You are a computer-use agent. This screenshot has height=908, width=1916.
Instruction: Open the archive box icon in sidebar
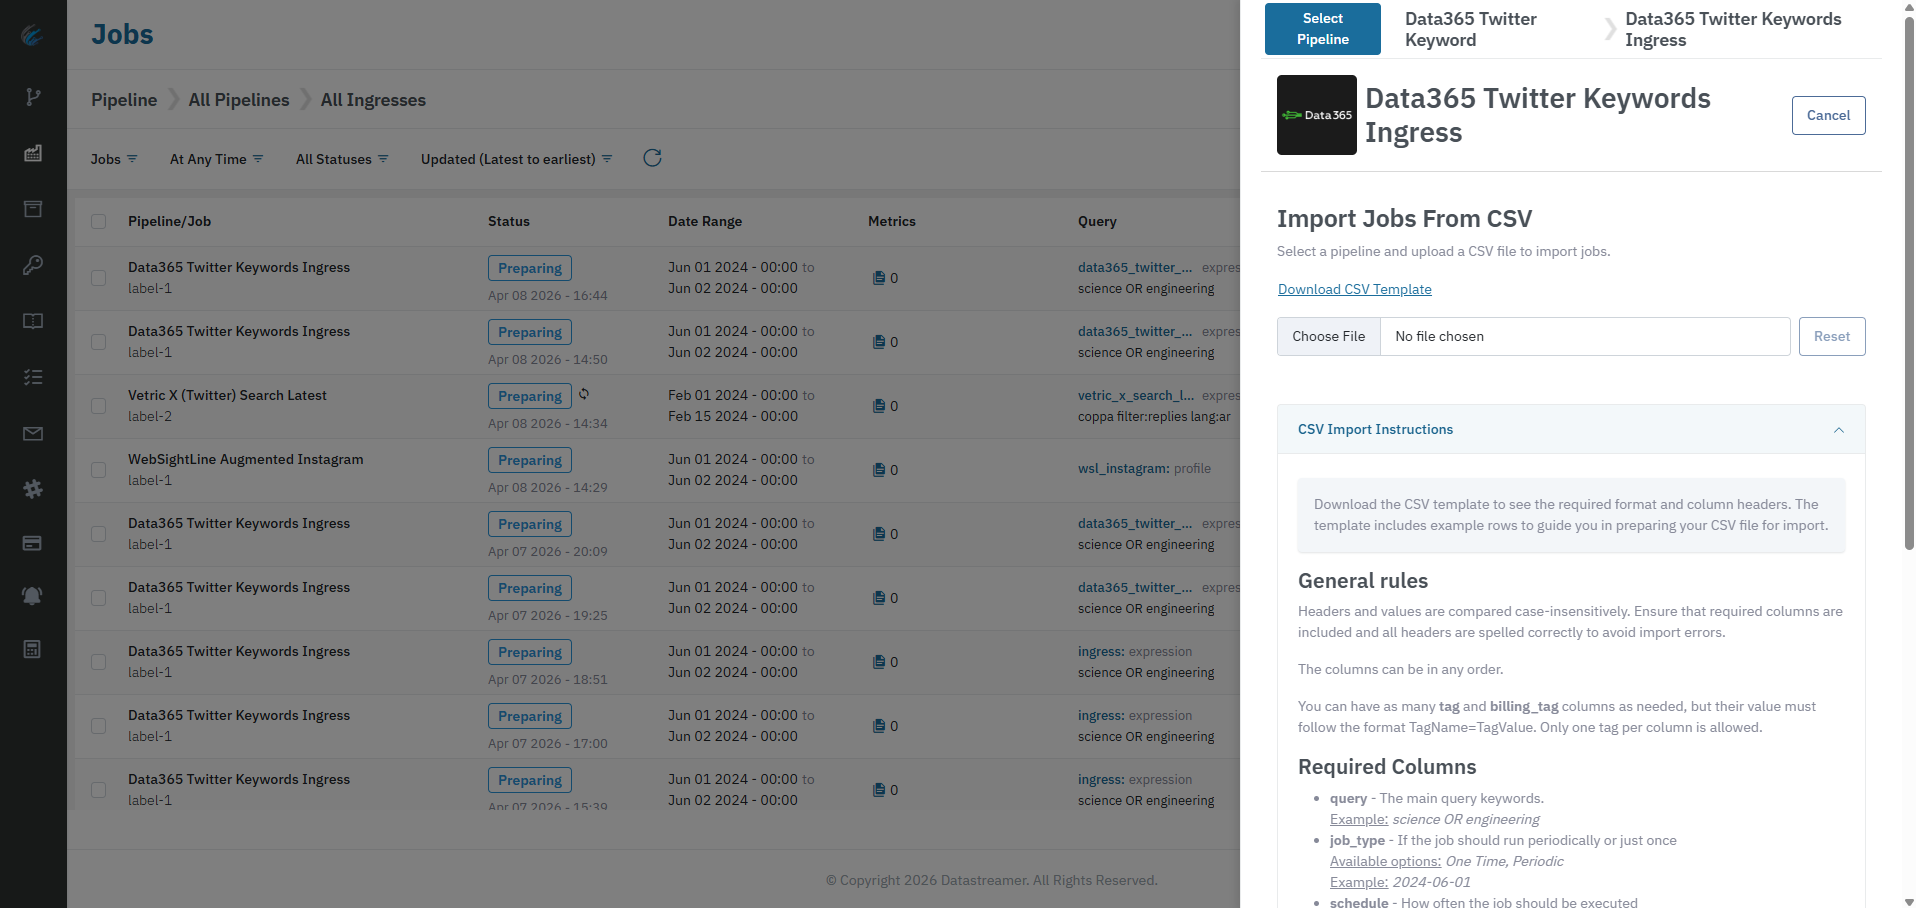click(x=33, y=209)
